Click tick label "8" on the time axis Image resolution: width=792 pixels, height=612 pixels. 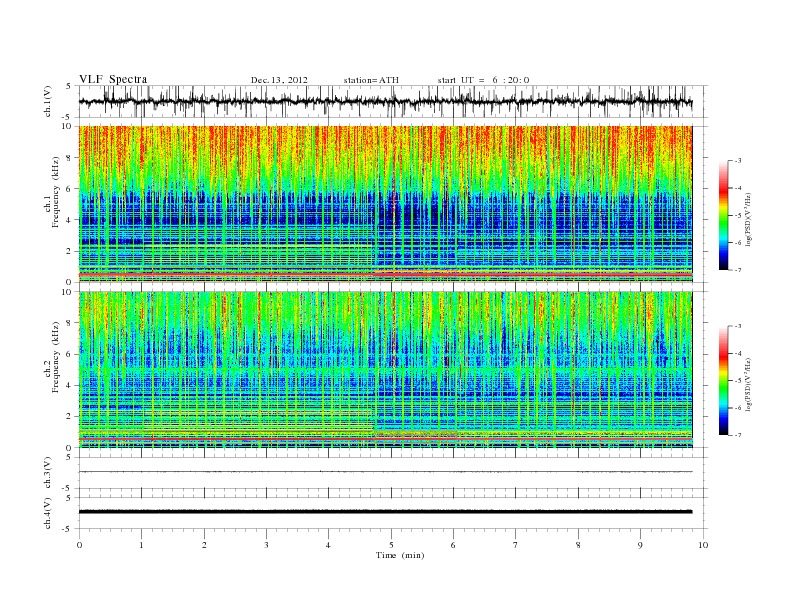(x=578, y=545)
